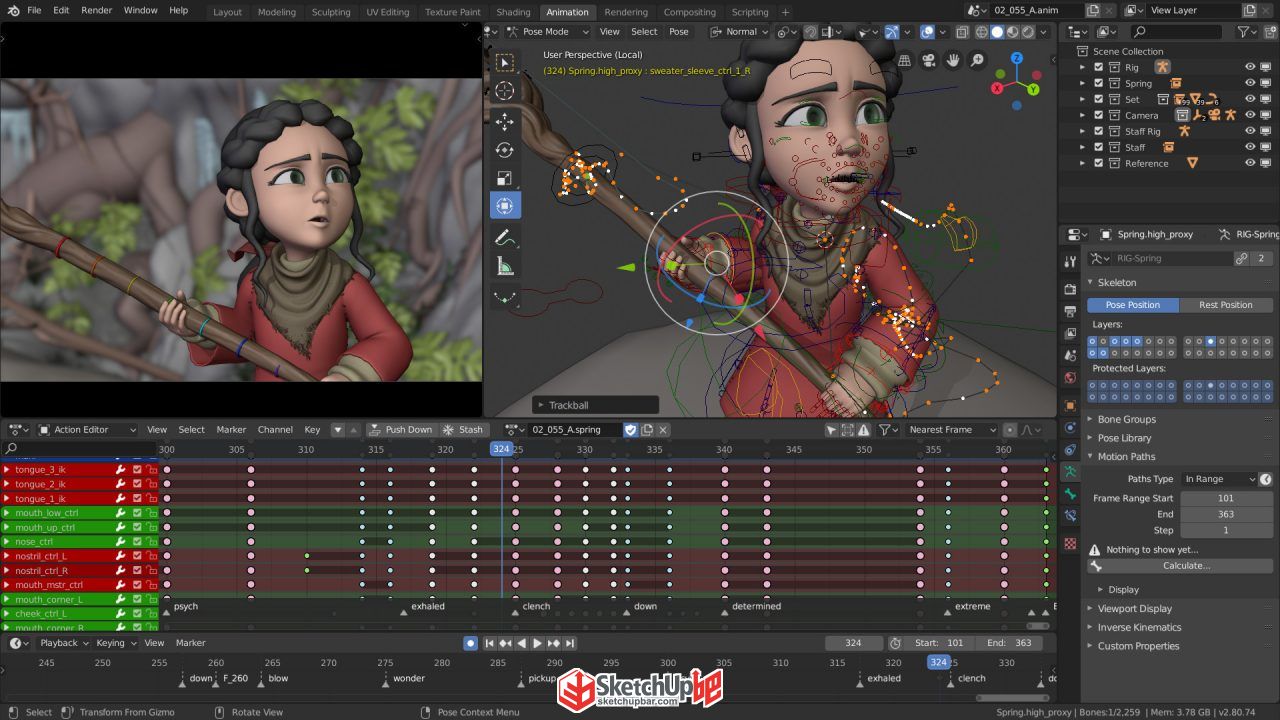Viewport: 1280px width, 720px height.
Task: Expand the Camera collection in outliner
Action: pyautogui.click(x=1083, y=115)
